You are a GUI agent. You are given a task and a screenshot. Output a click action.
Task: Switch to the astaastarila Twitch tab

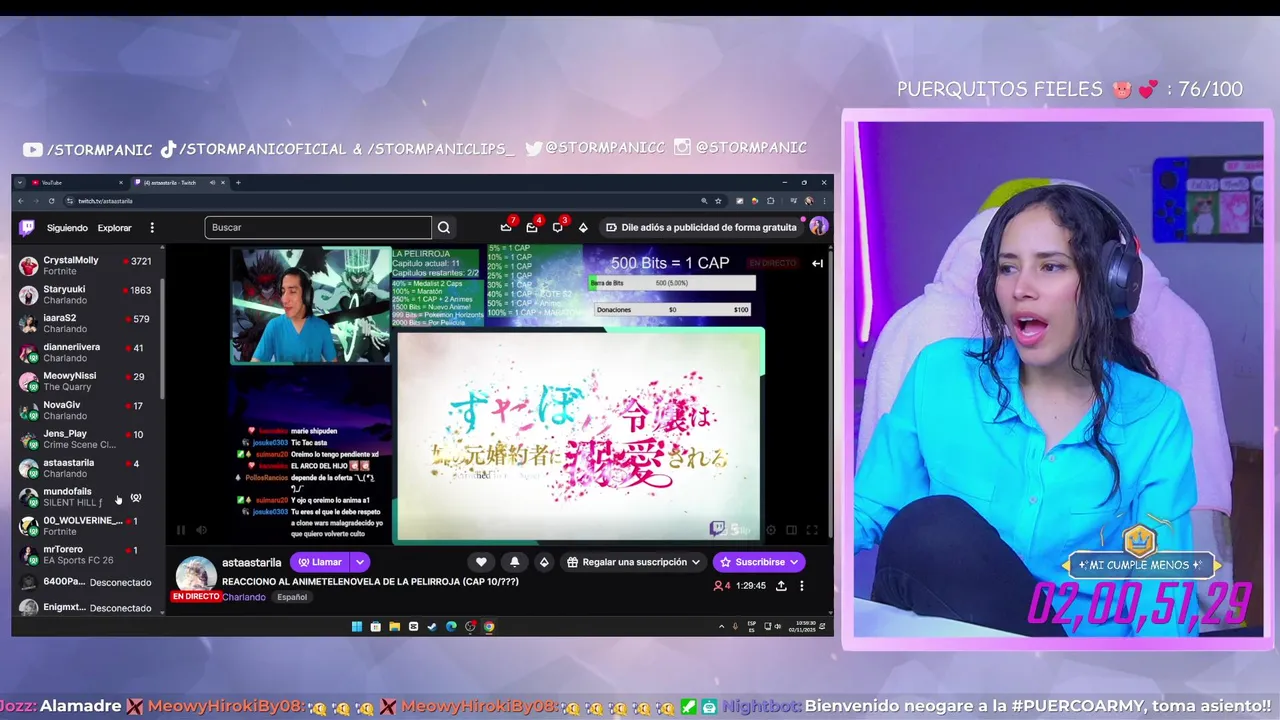pyautogui.click(x=180, y=183)
